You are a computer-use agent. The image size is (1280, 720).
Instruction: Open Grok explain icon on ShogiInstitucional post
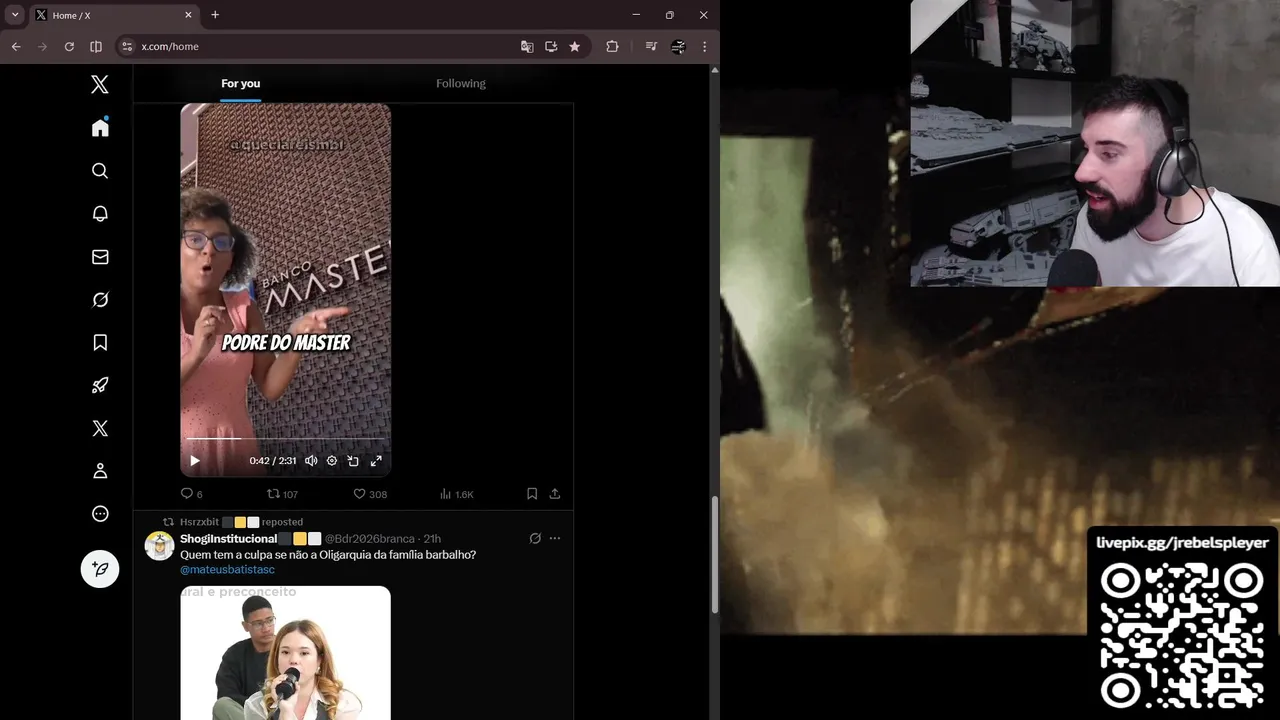[x=535, y=538]
